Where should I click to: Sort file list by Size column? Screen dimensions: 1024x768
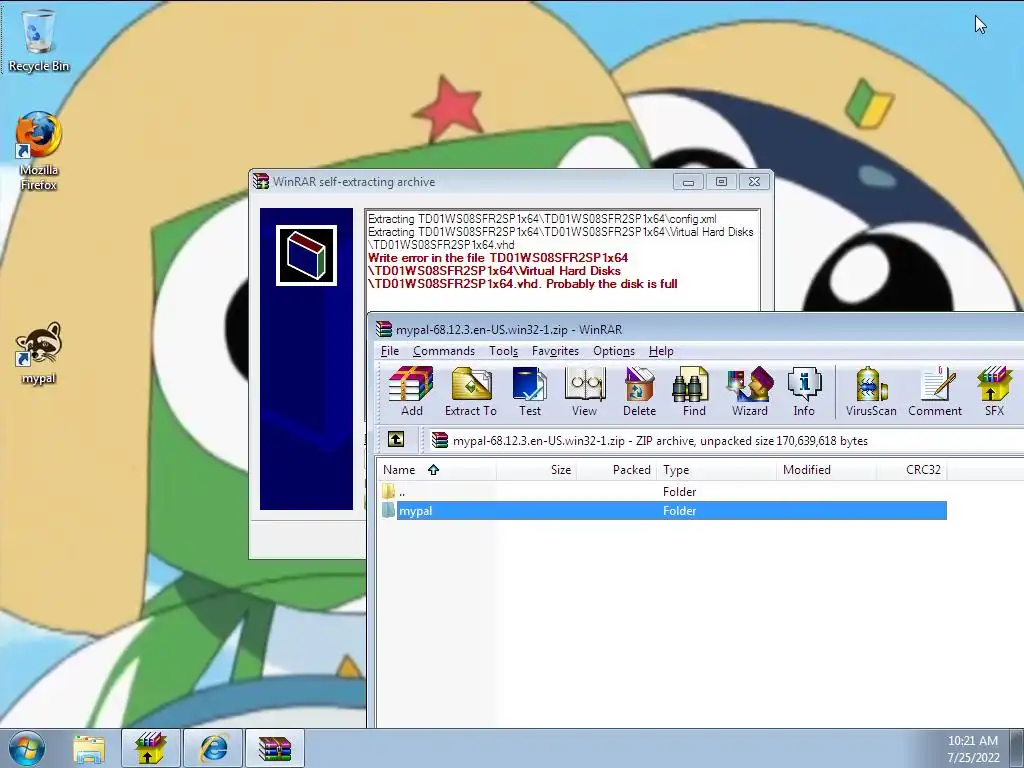point(536,470)
